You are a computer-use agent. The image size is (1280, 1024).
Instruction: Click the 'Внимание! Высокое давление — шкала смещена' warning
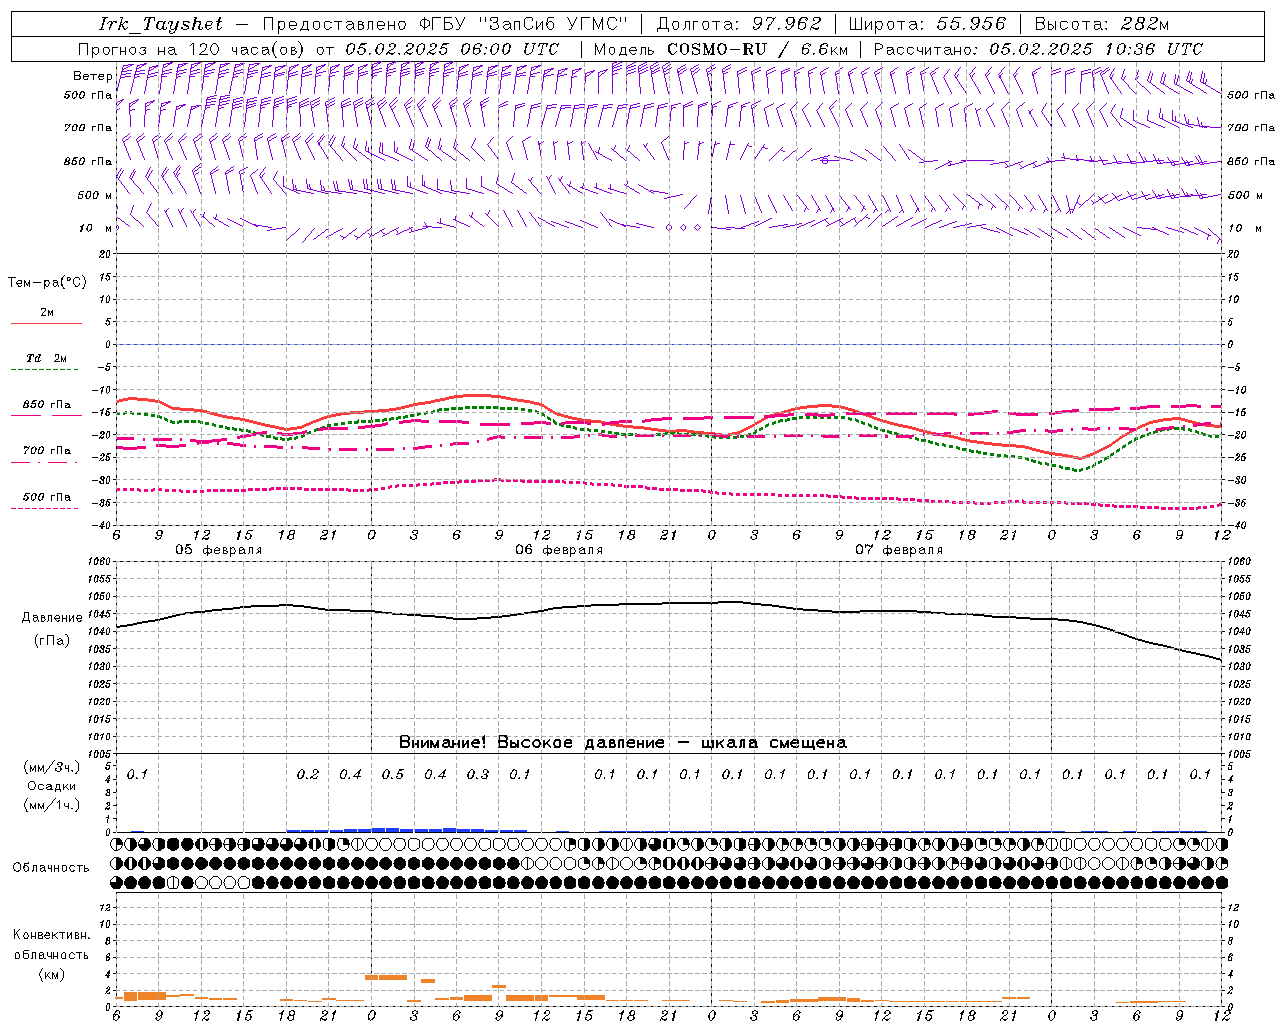coord(623,742)
